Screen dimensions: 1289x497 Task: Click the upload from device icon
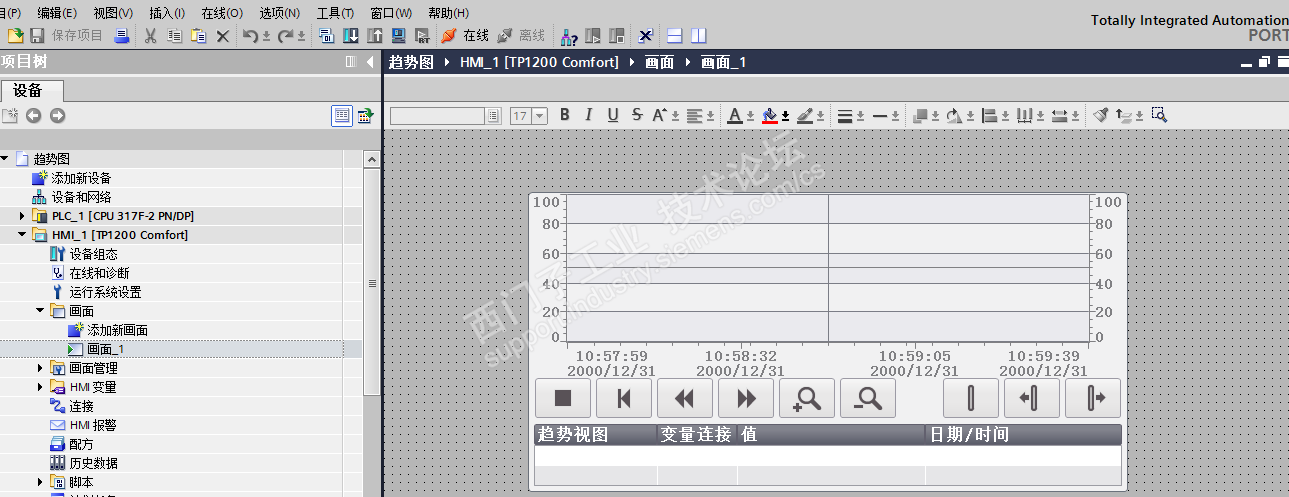pyautogui.click(x=374, y=36)
